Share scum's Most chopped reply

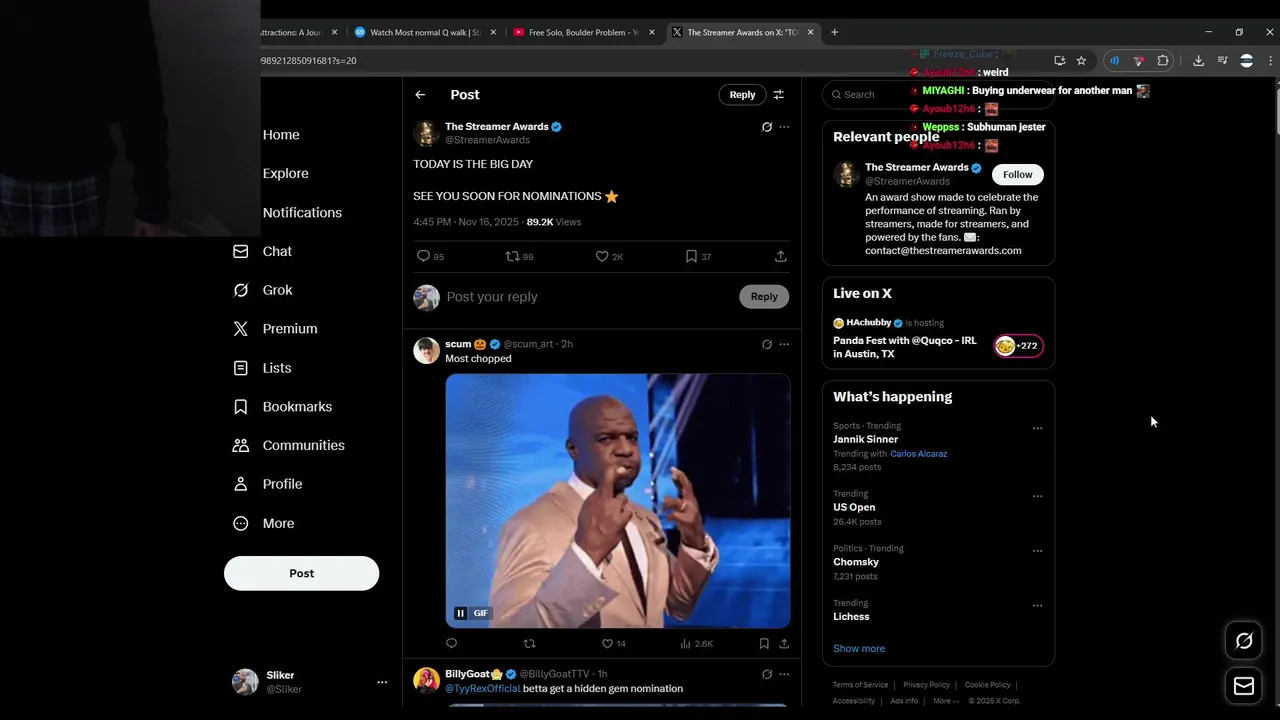[784, 644]
